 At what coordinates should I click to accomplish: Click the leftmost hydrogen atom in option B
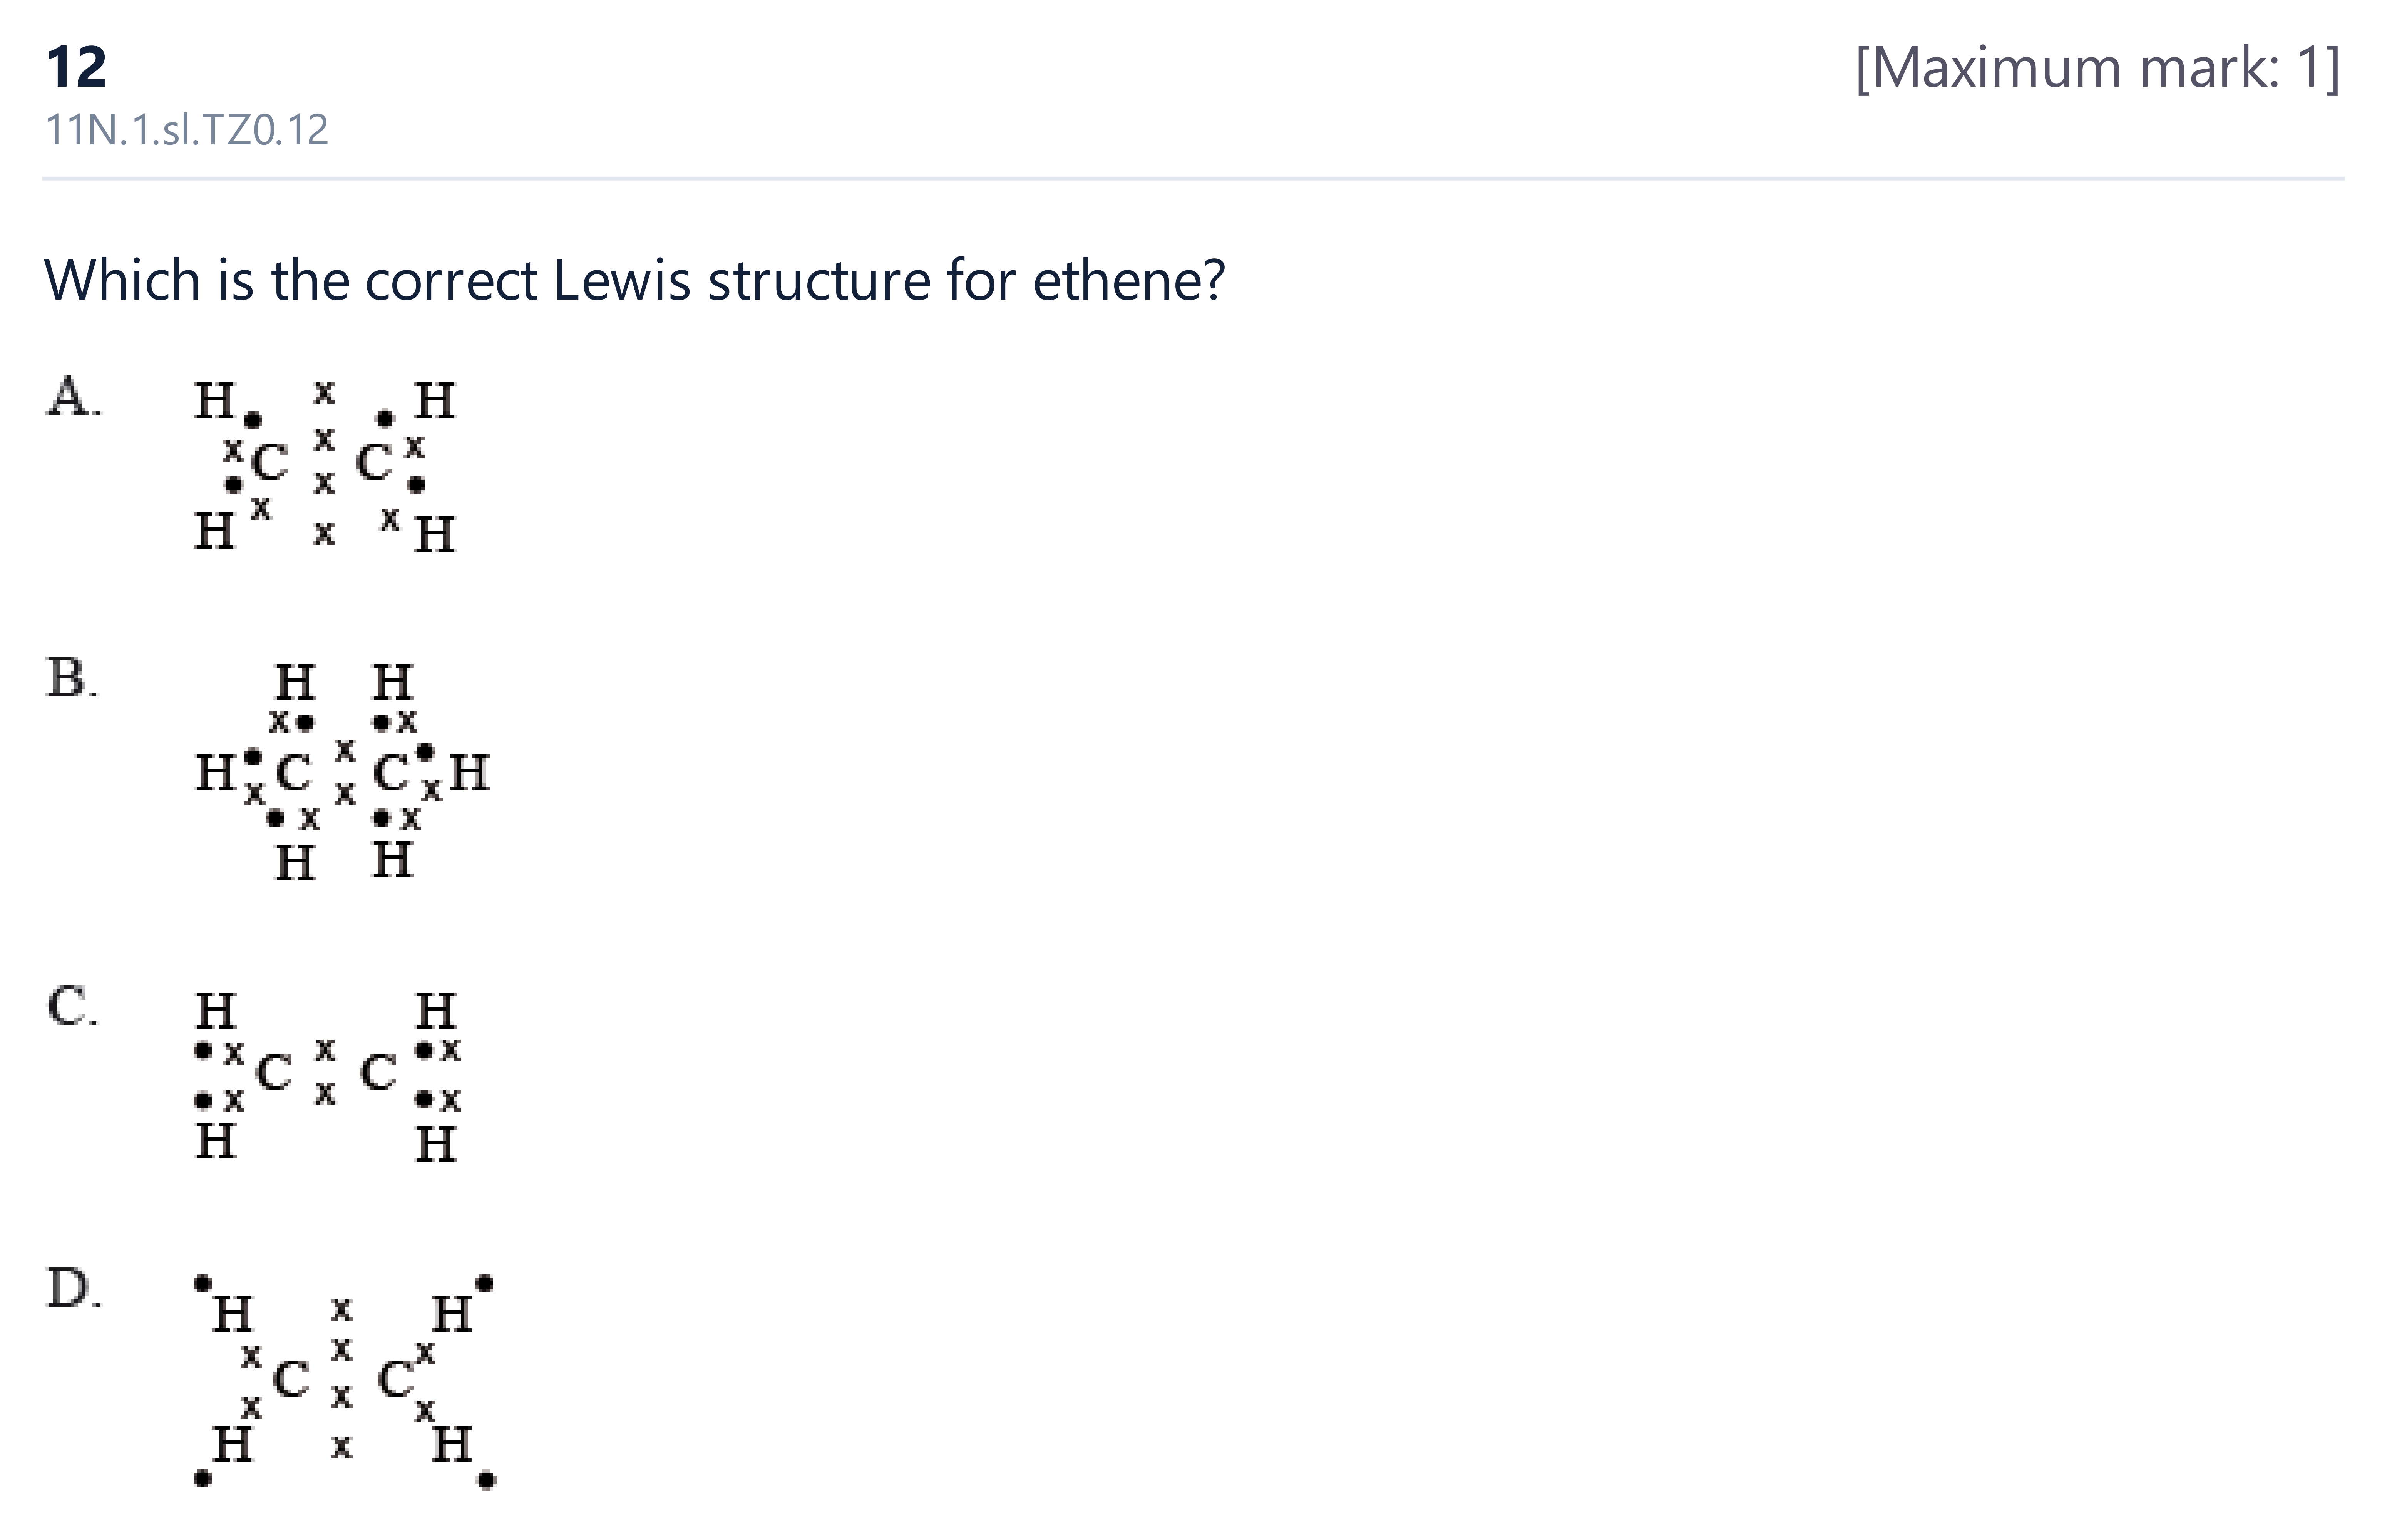pos(215,772)
